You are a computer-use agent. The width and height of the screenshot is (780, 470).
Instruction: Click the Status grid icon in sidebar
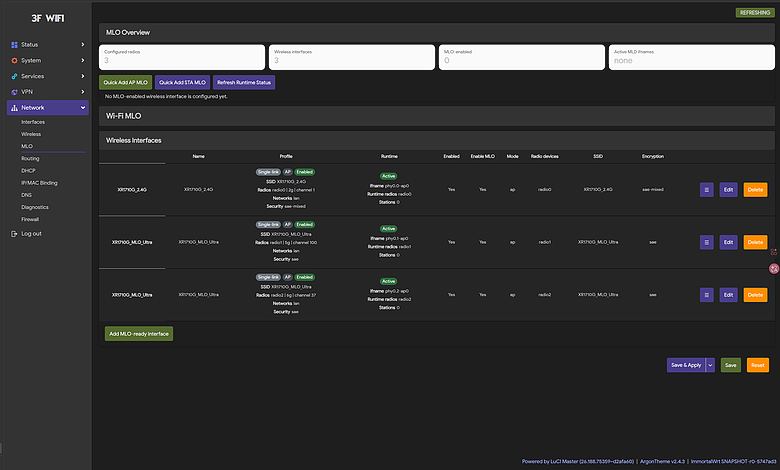tap(14, 45)
